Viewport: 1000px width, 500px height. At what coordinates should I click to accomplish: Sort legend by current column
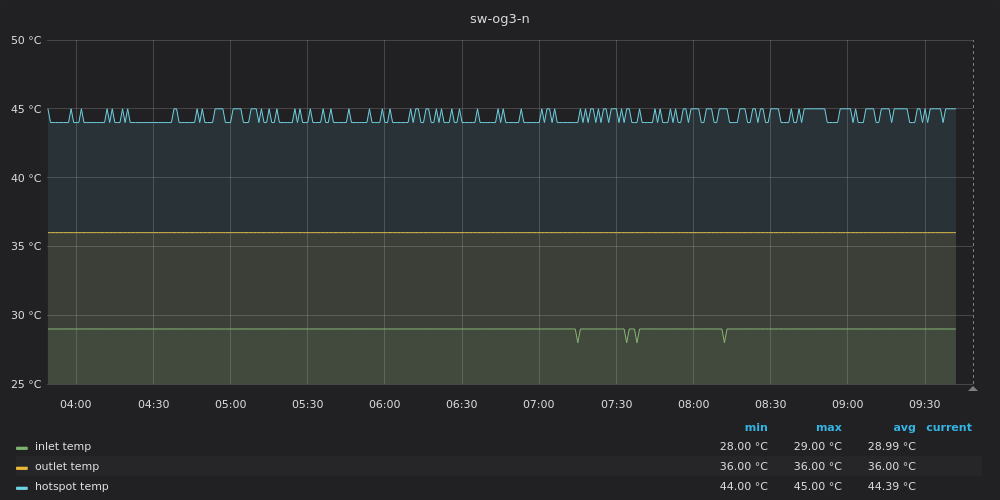point(948,428)
